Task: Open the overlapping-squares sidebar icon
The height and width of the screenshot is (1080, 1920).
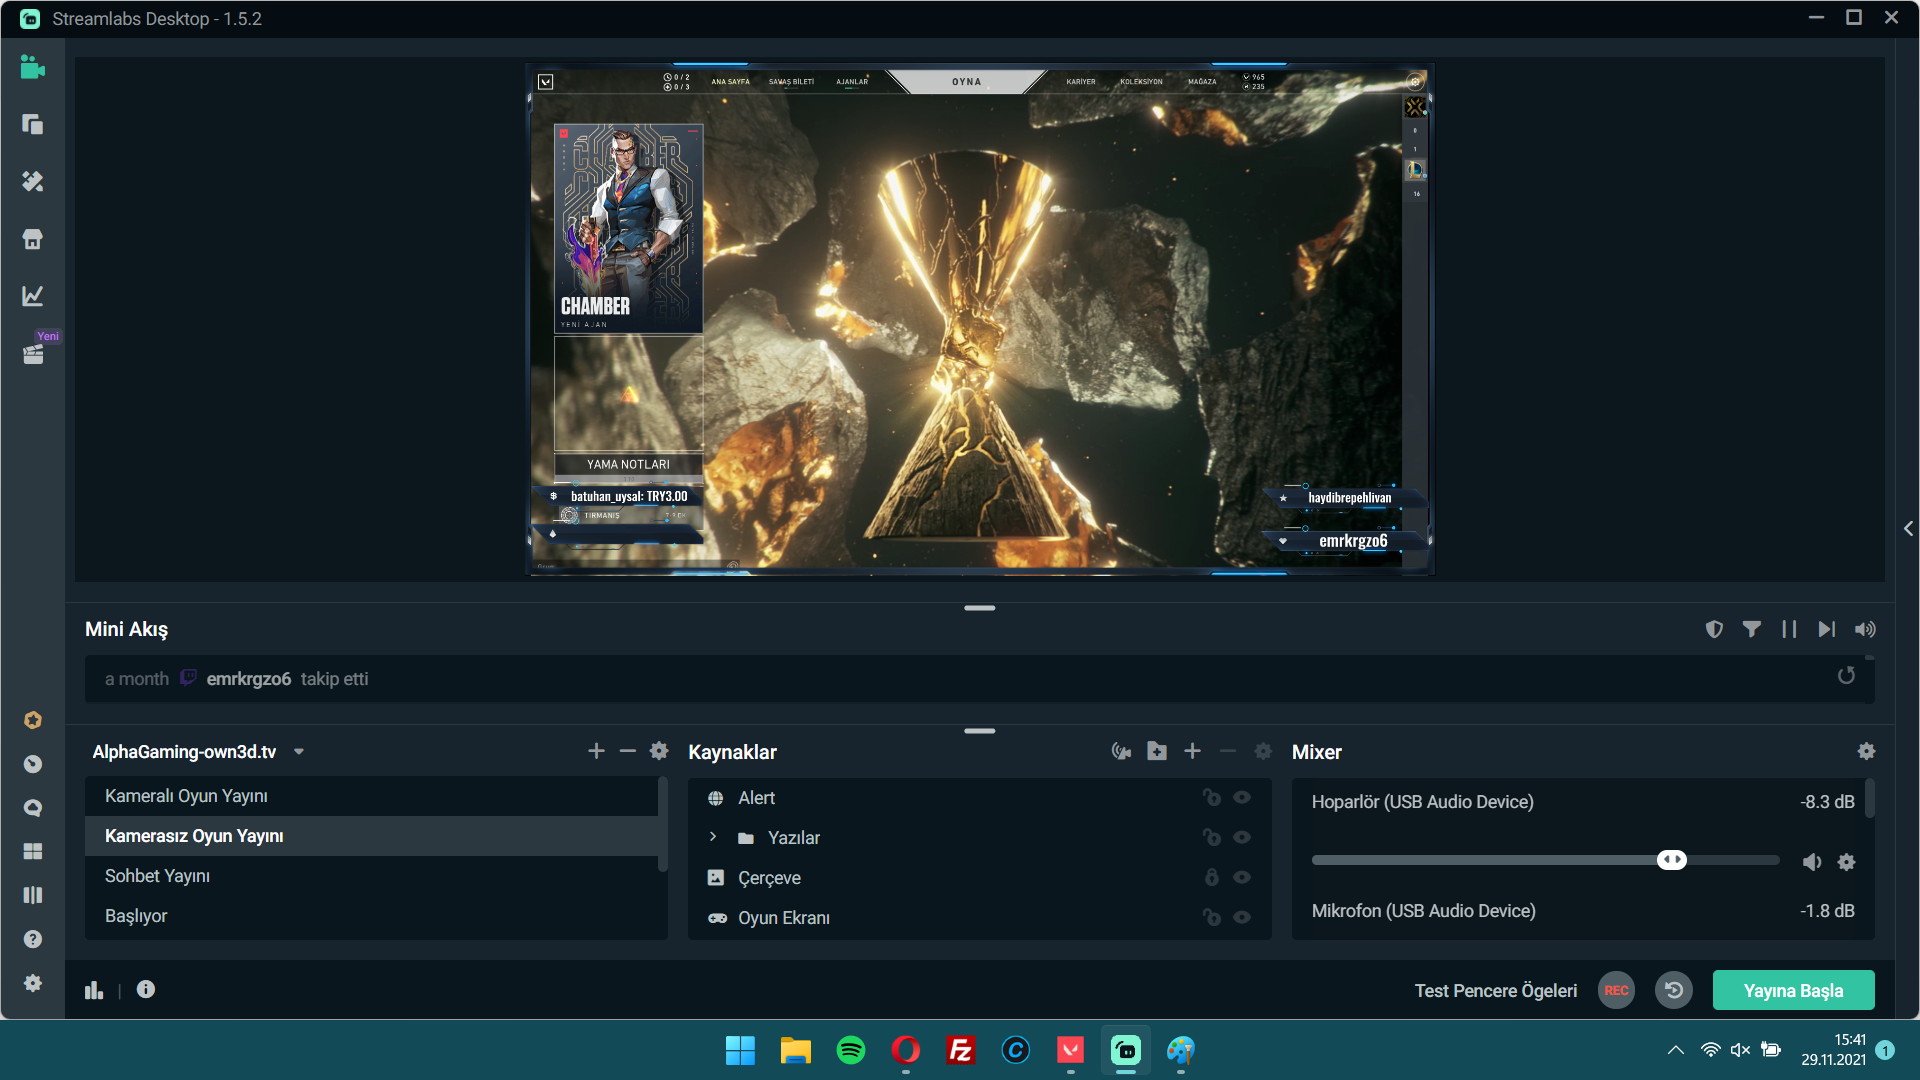Action: coord(33,124)
